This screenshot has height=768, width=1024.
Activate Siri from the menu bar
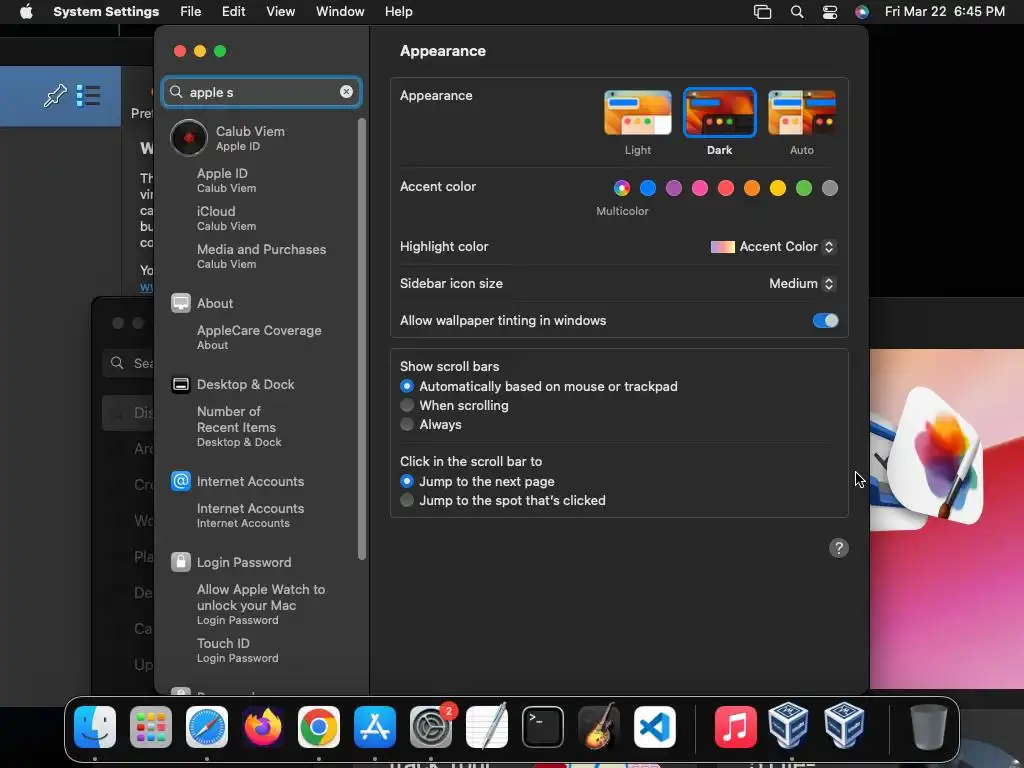pyautogui.click(x=862, y=11)
